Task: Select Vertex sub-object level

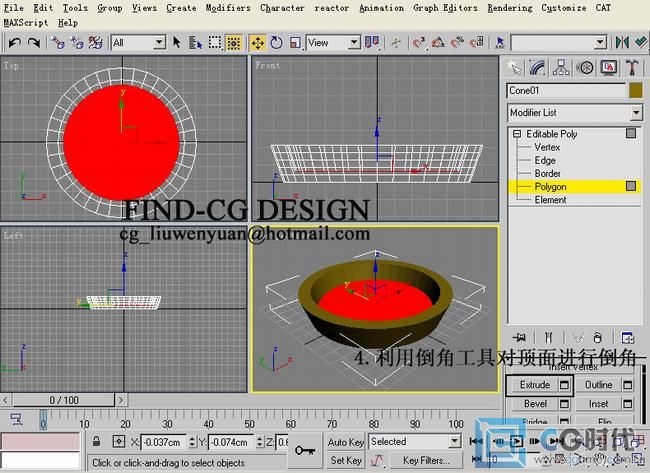Action: coord(547,147)
